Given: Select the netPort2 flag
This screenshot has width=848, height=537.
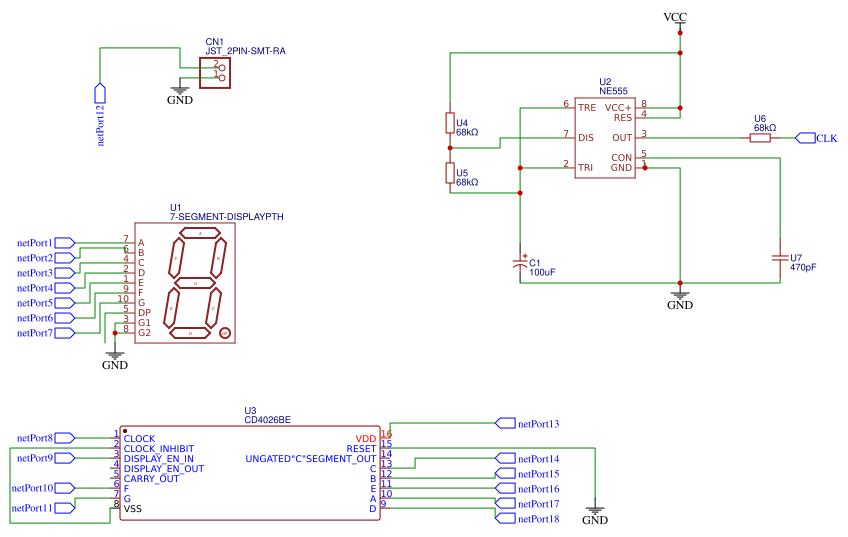Looking at the screenshot, I should [46, 258].
